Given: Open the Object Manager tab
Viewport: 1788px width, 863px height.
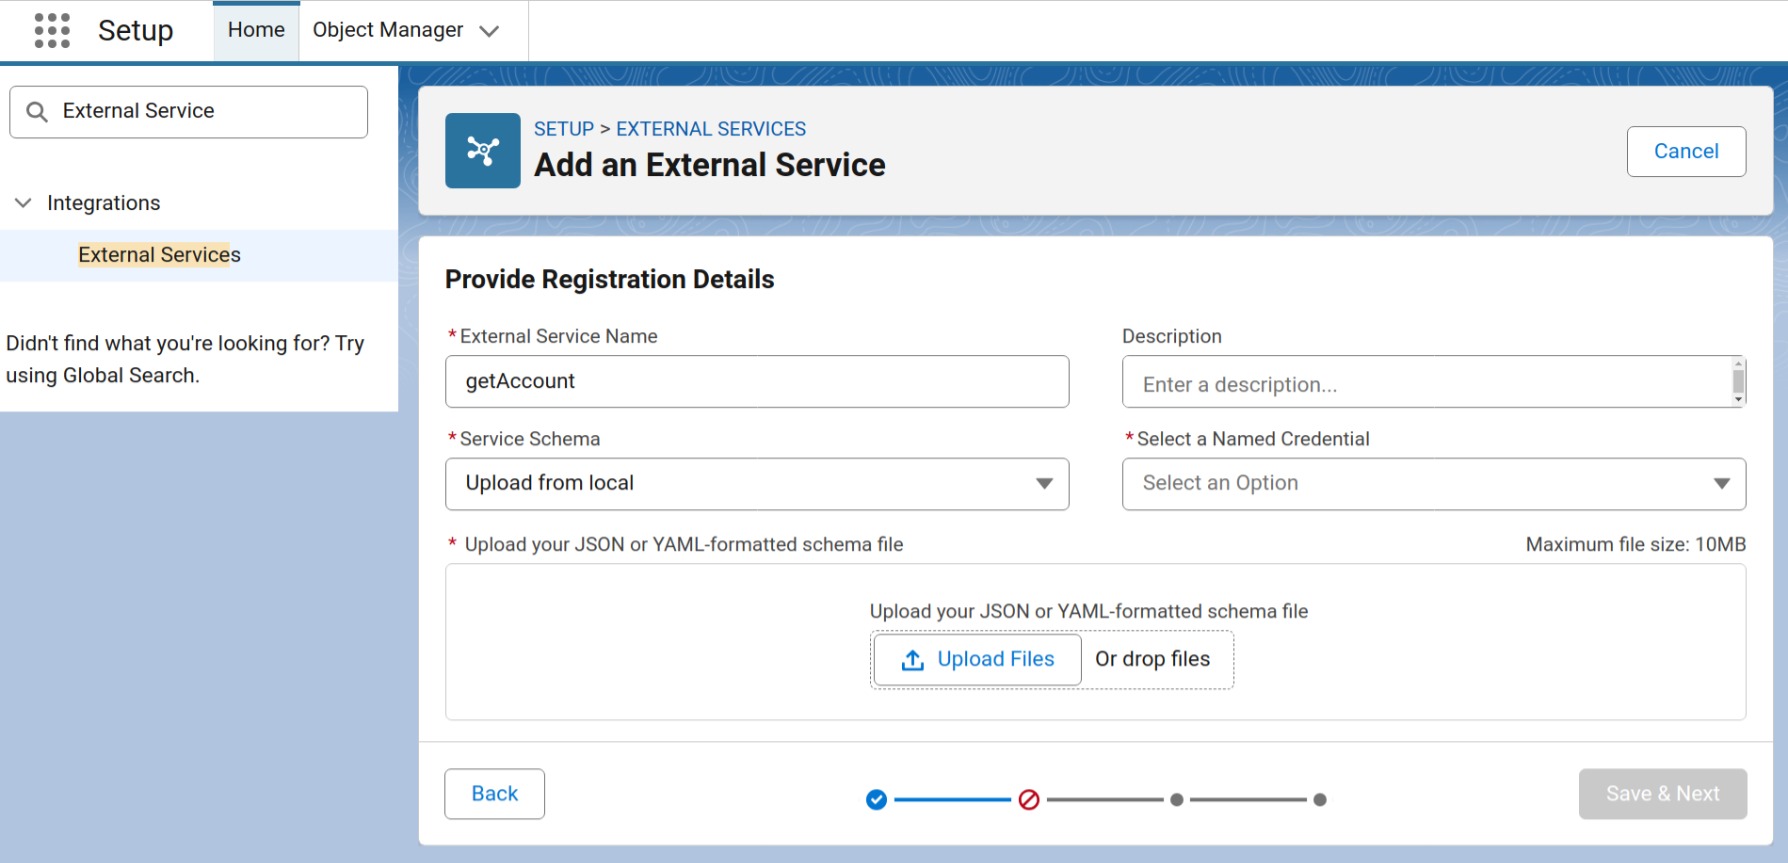Looking at the screenshot, I should [x=387, y=30].
